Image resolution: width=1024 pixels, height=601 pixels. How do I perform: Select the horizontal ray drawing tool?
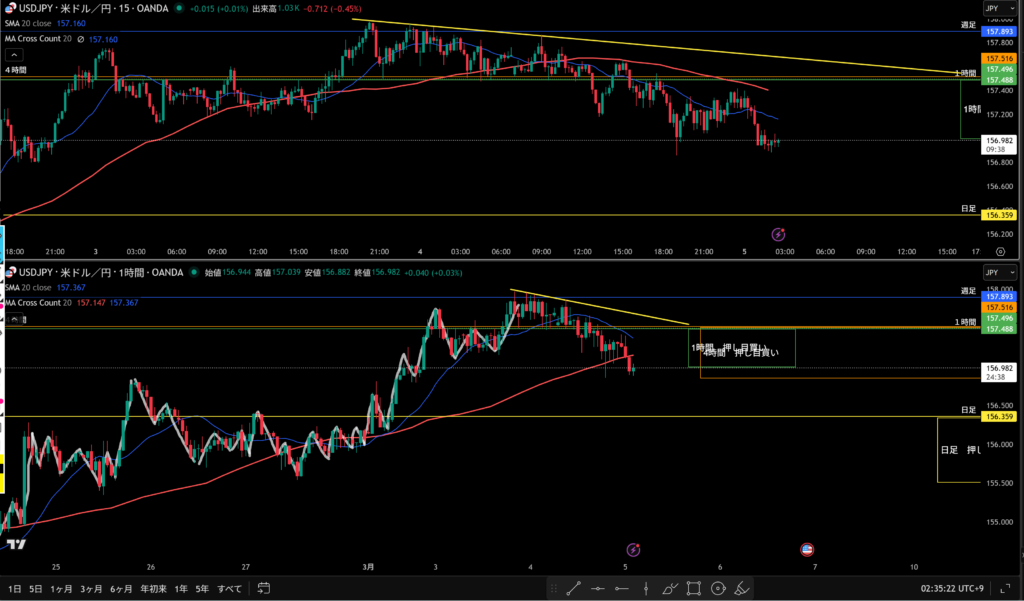click(x=622, y=589)
